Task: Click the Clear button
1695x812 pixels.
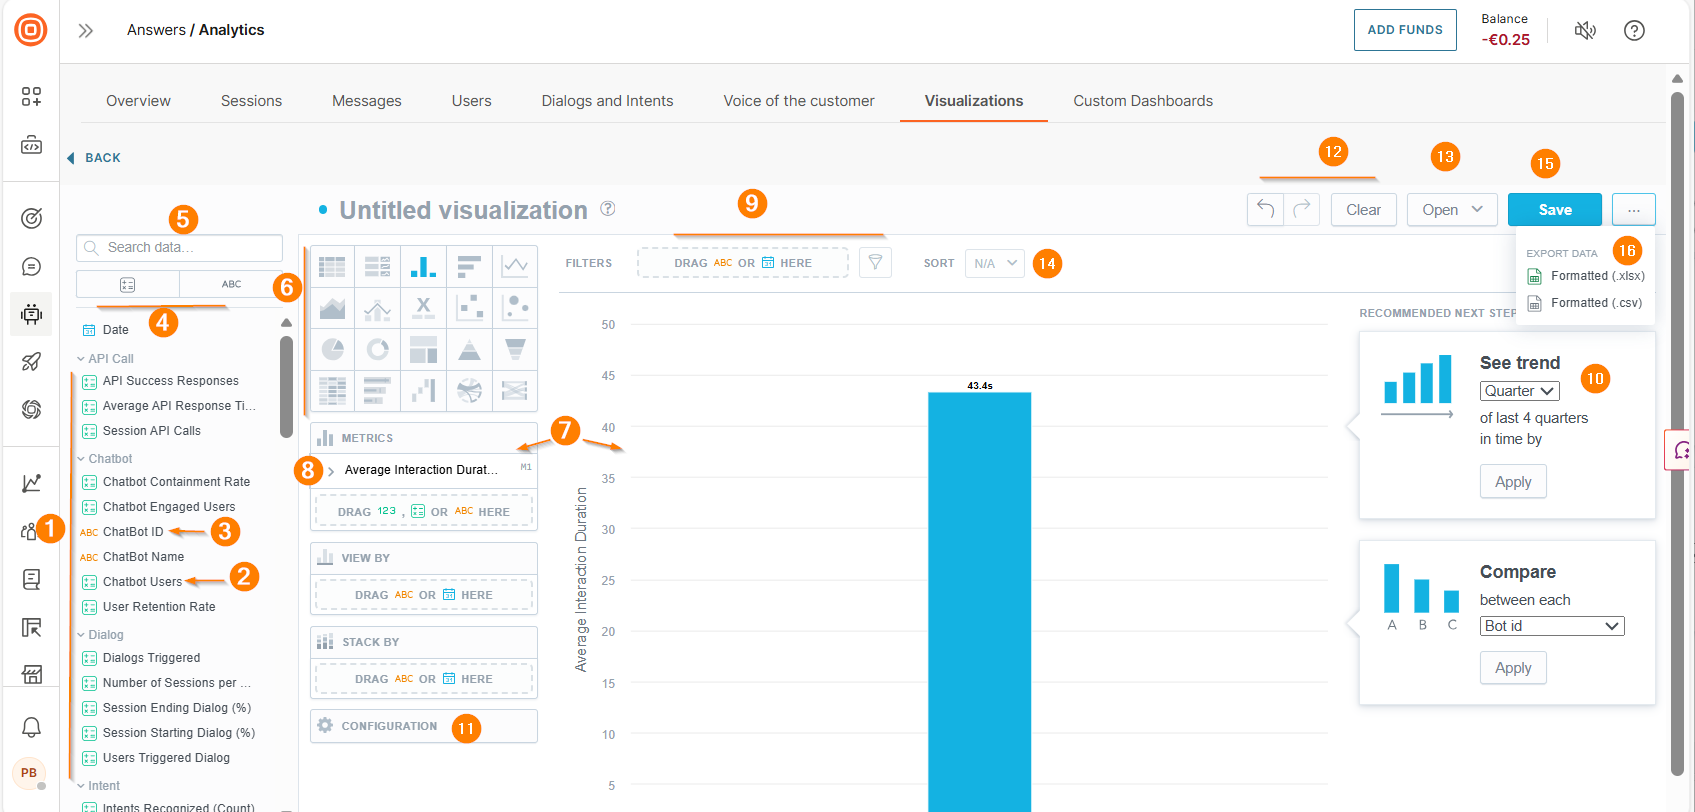Action: coord(1364,210)
